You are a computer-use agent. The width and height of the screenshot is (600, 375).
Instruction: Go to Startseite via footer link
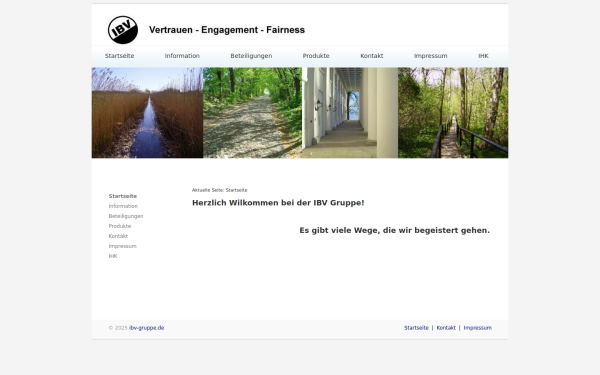click(416, 328)
